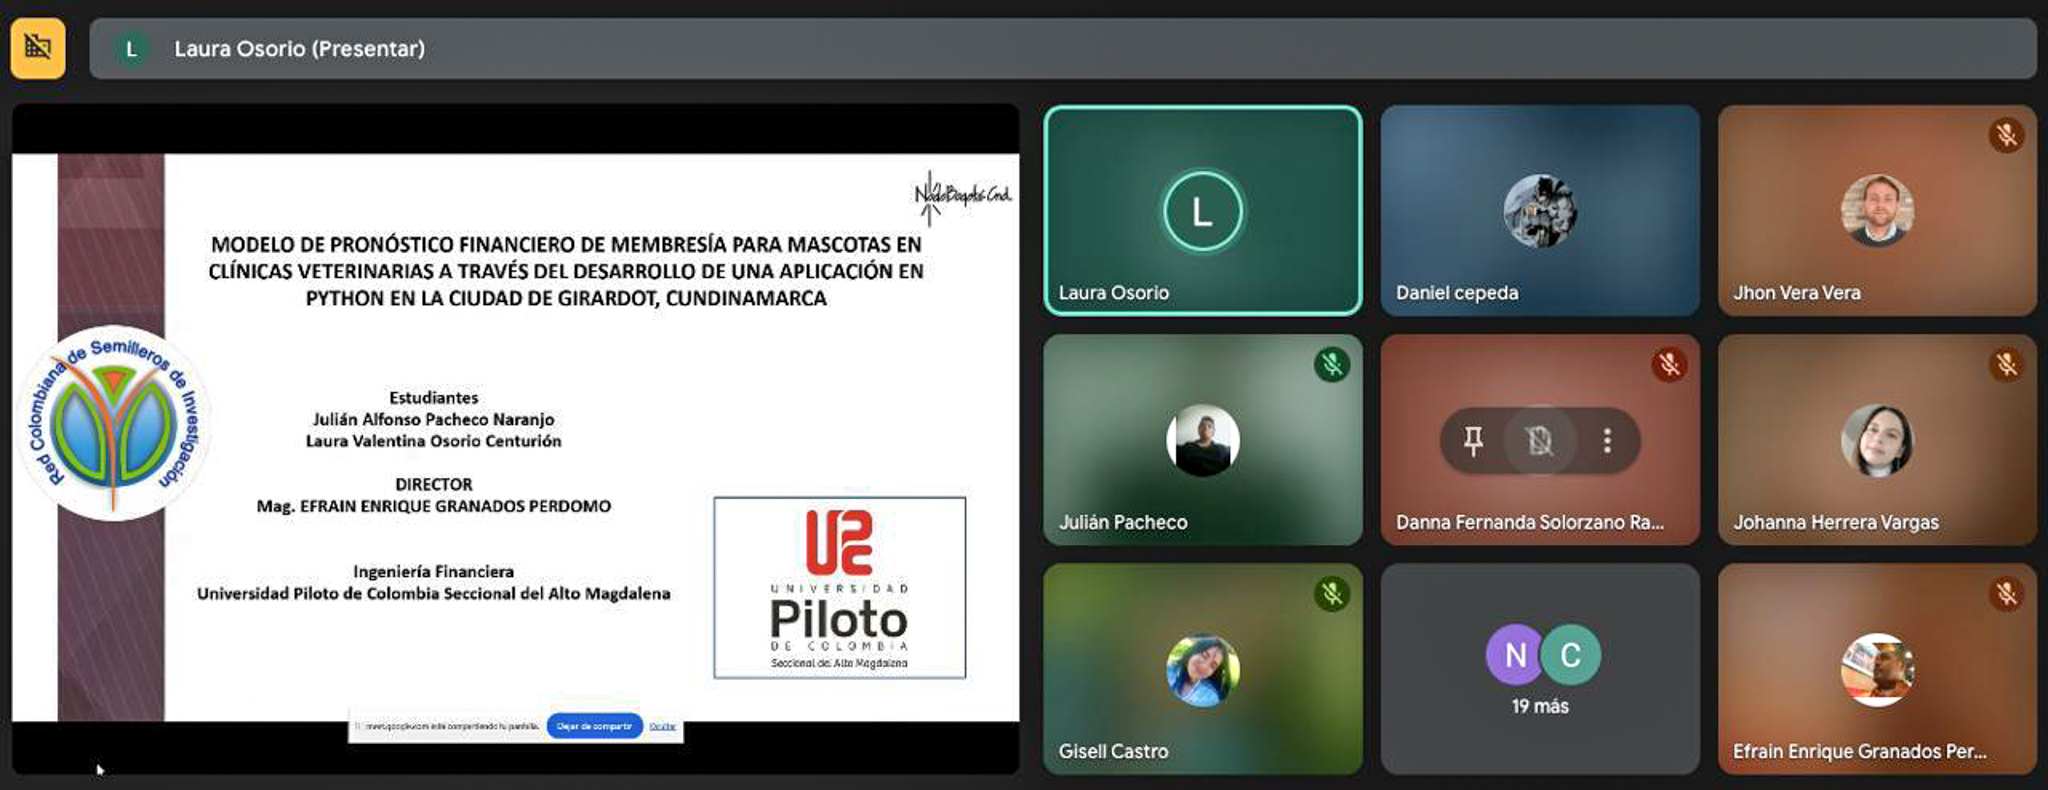Click muted mic icon on Danna Fernanda's tile

[1669, 365]
